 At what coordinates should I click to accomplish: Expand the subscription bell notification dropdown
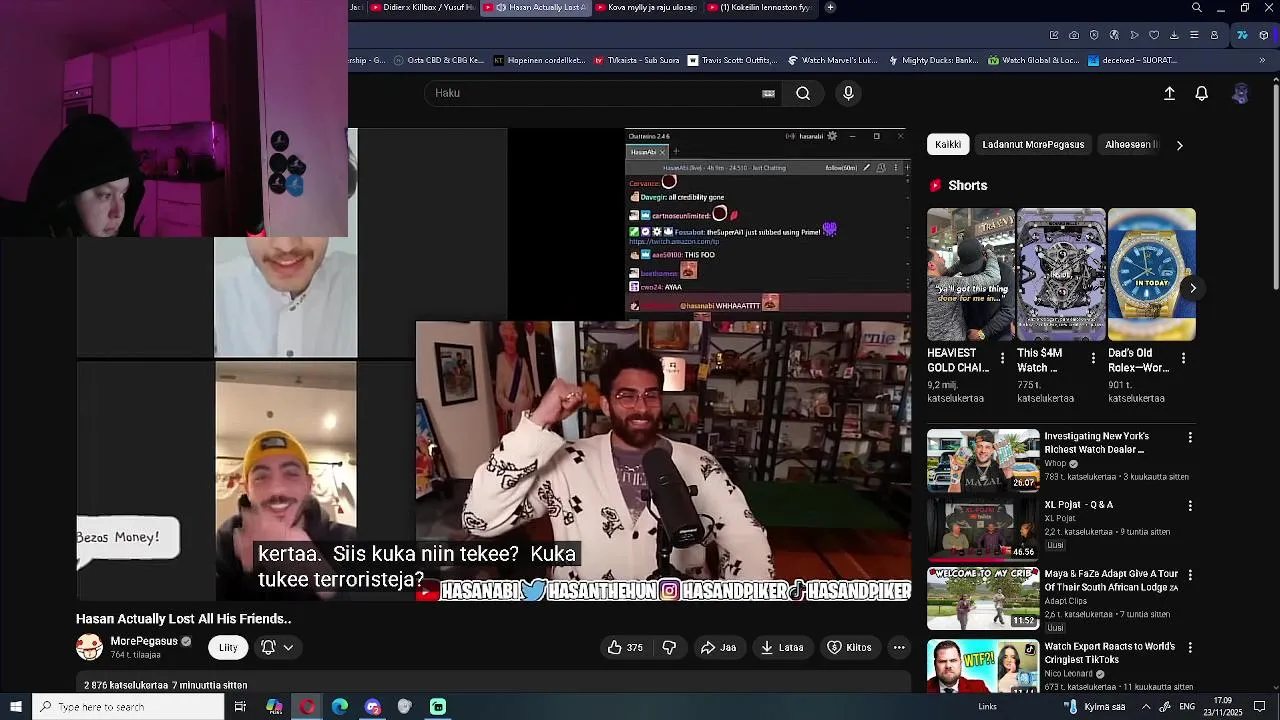277,647
